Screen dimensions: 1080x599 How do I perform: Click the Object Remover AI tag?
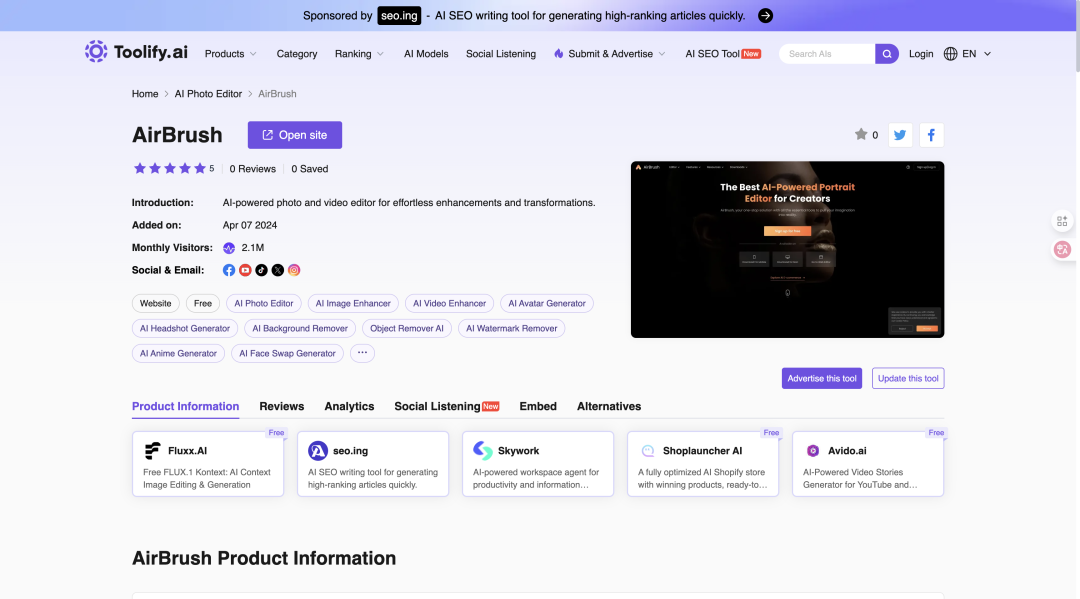tap(406, 328)
